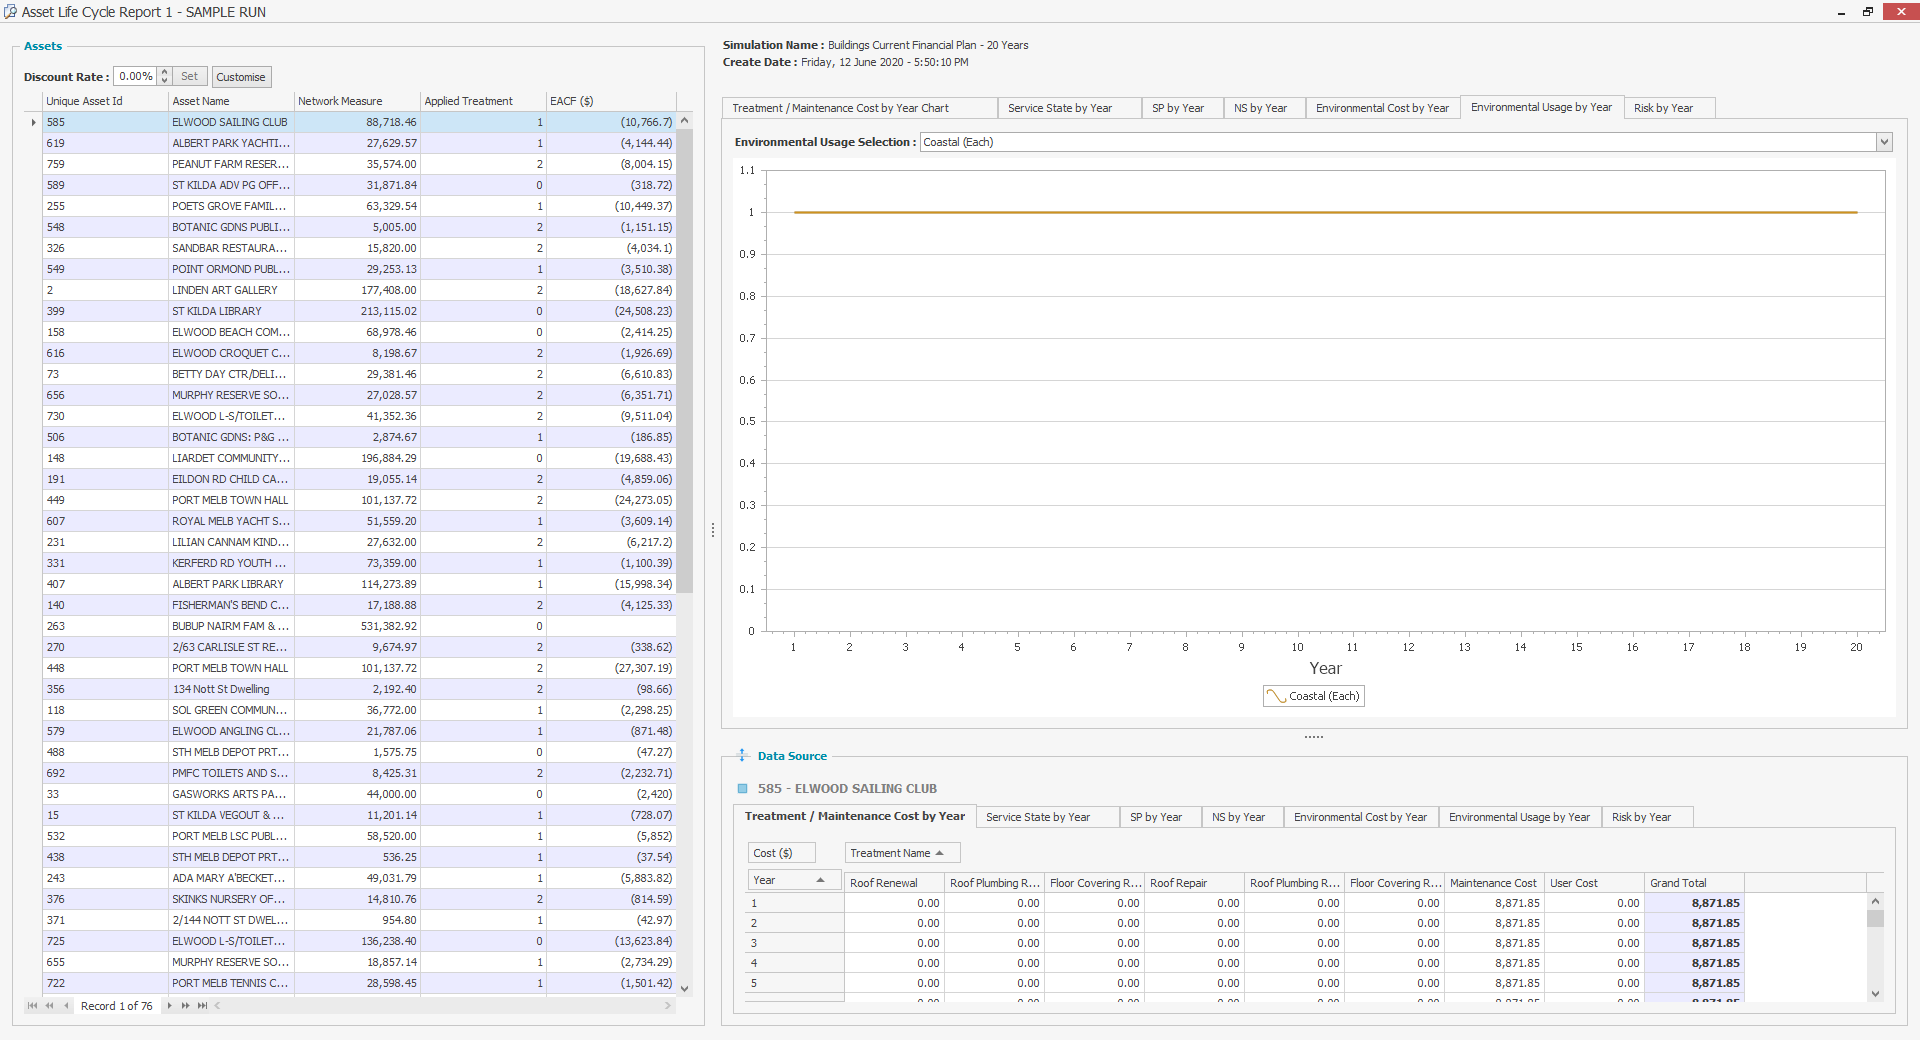Click the square icon beside 585 - ELWOOD SAILING CLUB
This screenshot has width=1920, height=1040.
point(743,789)
